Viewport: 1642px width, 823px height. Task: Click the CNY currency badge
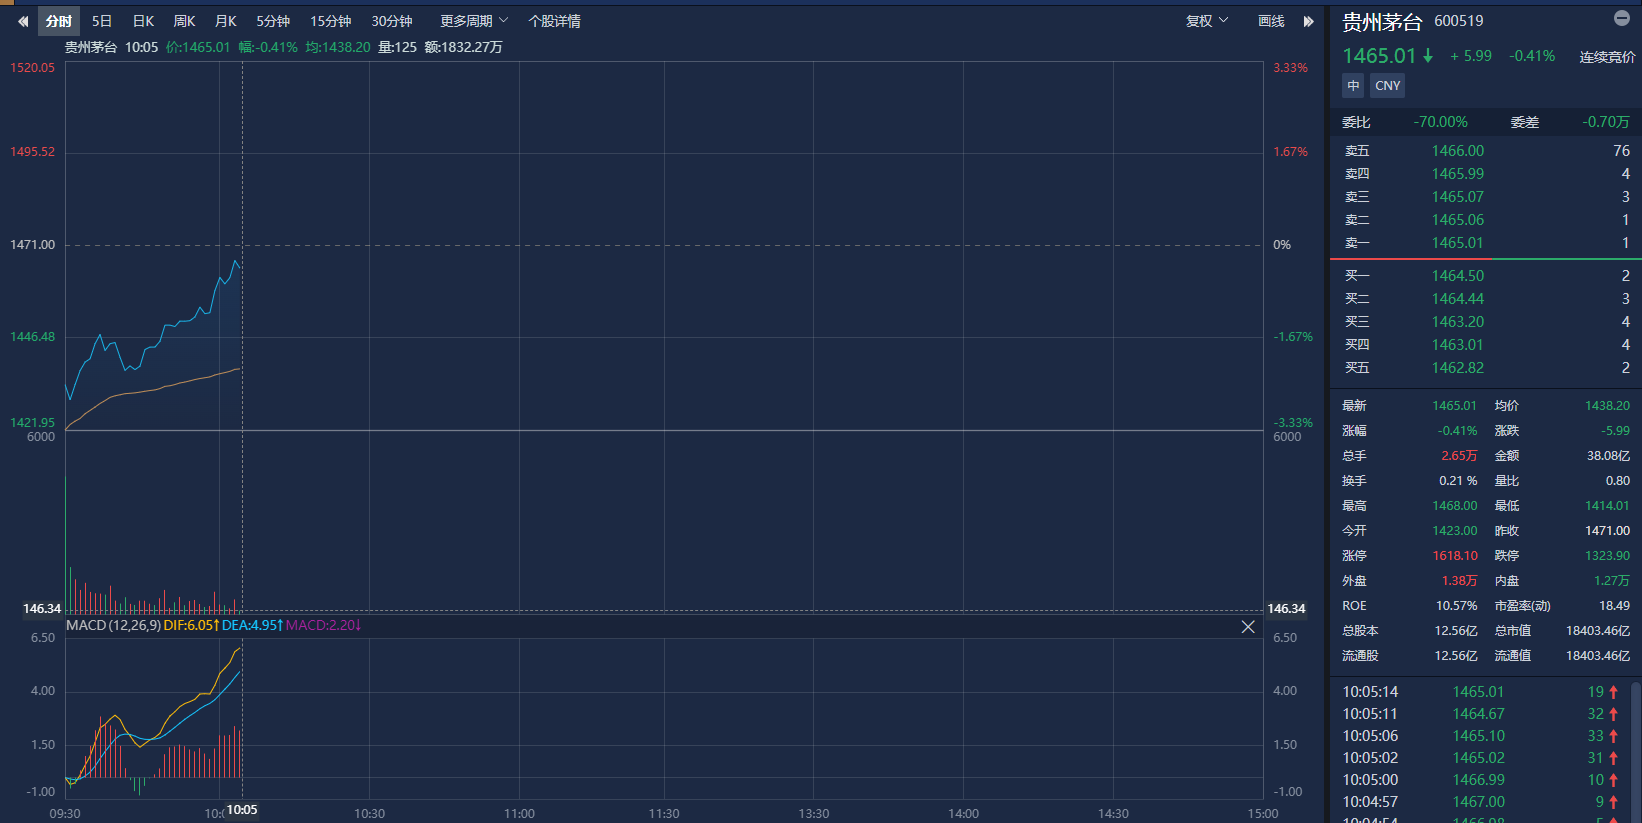pos(1387,86)
